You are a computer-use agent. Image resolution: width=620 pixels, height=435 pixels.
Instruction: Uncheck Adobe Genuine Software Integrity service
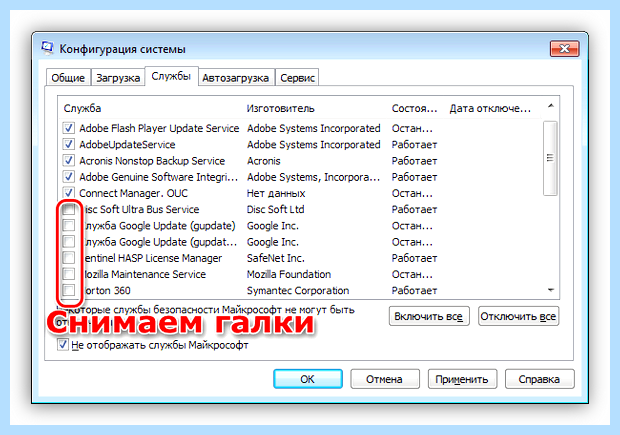[x=68, y=177]
